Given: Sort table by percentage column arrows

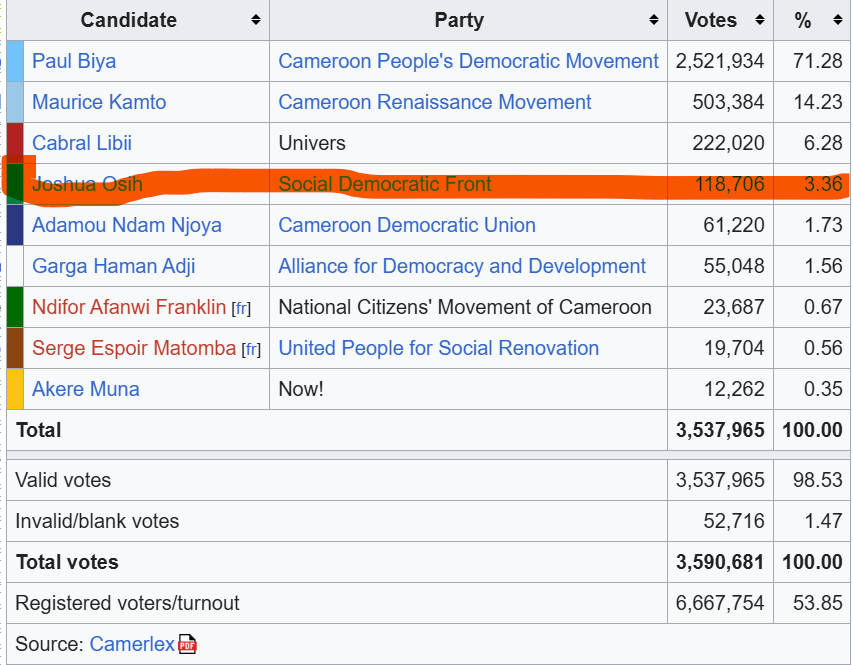Looking at the screenshot, I should (836, 20).
